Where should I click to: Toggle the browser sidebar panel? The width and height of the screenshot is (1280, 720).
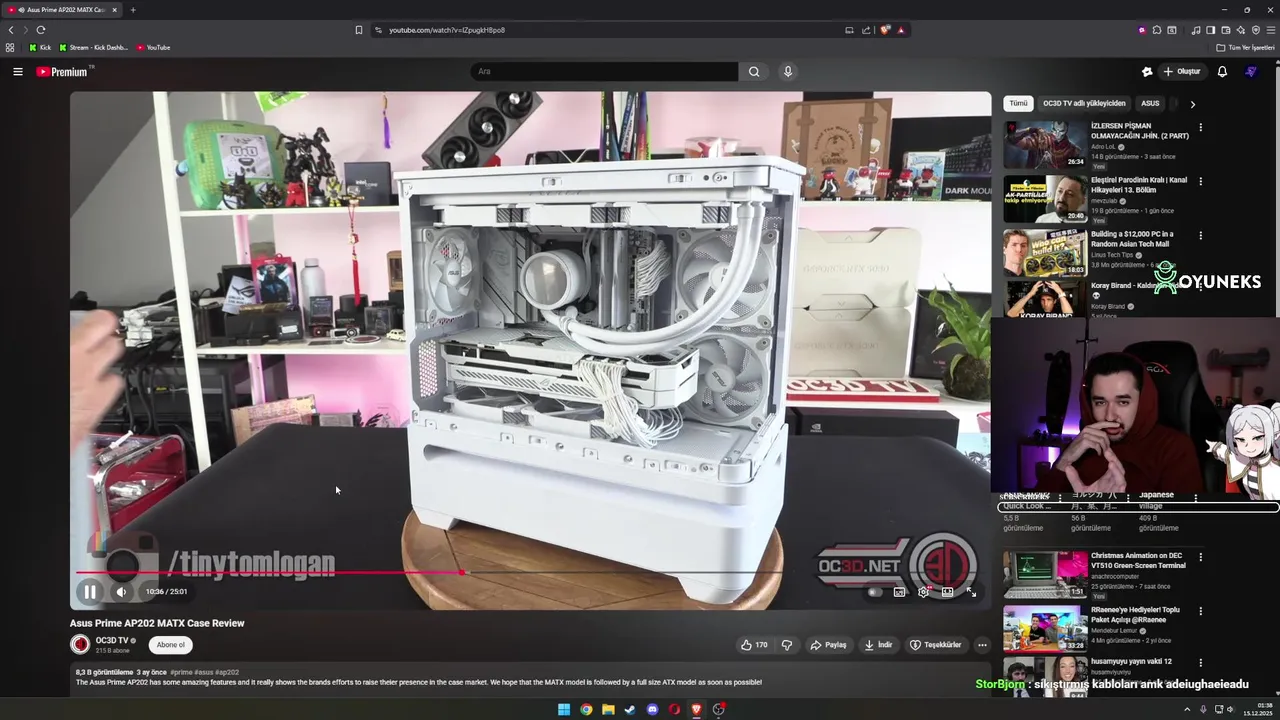click(1210, 30)
